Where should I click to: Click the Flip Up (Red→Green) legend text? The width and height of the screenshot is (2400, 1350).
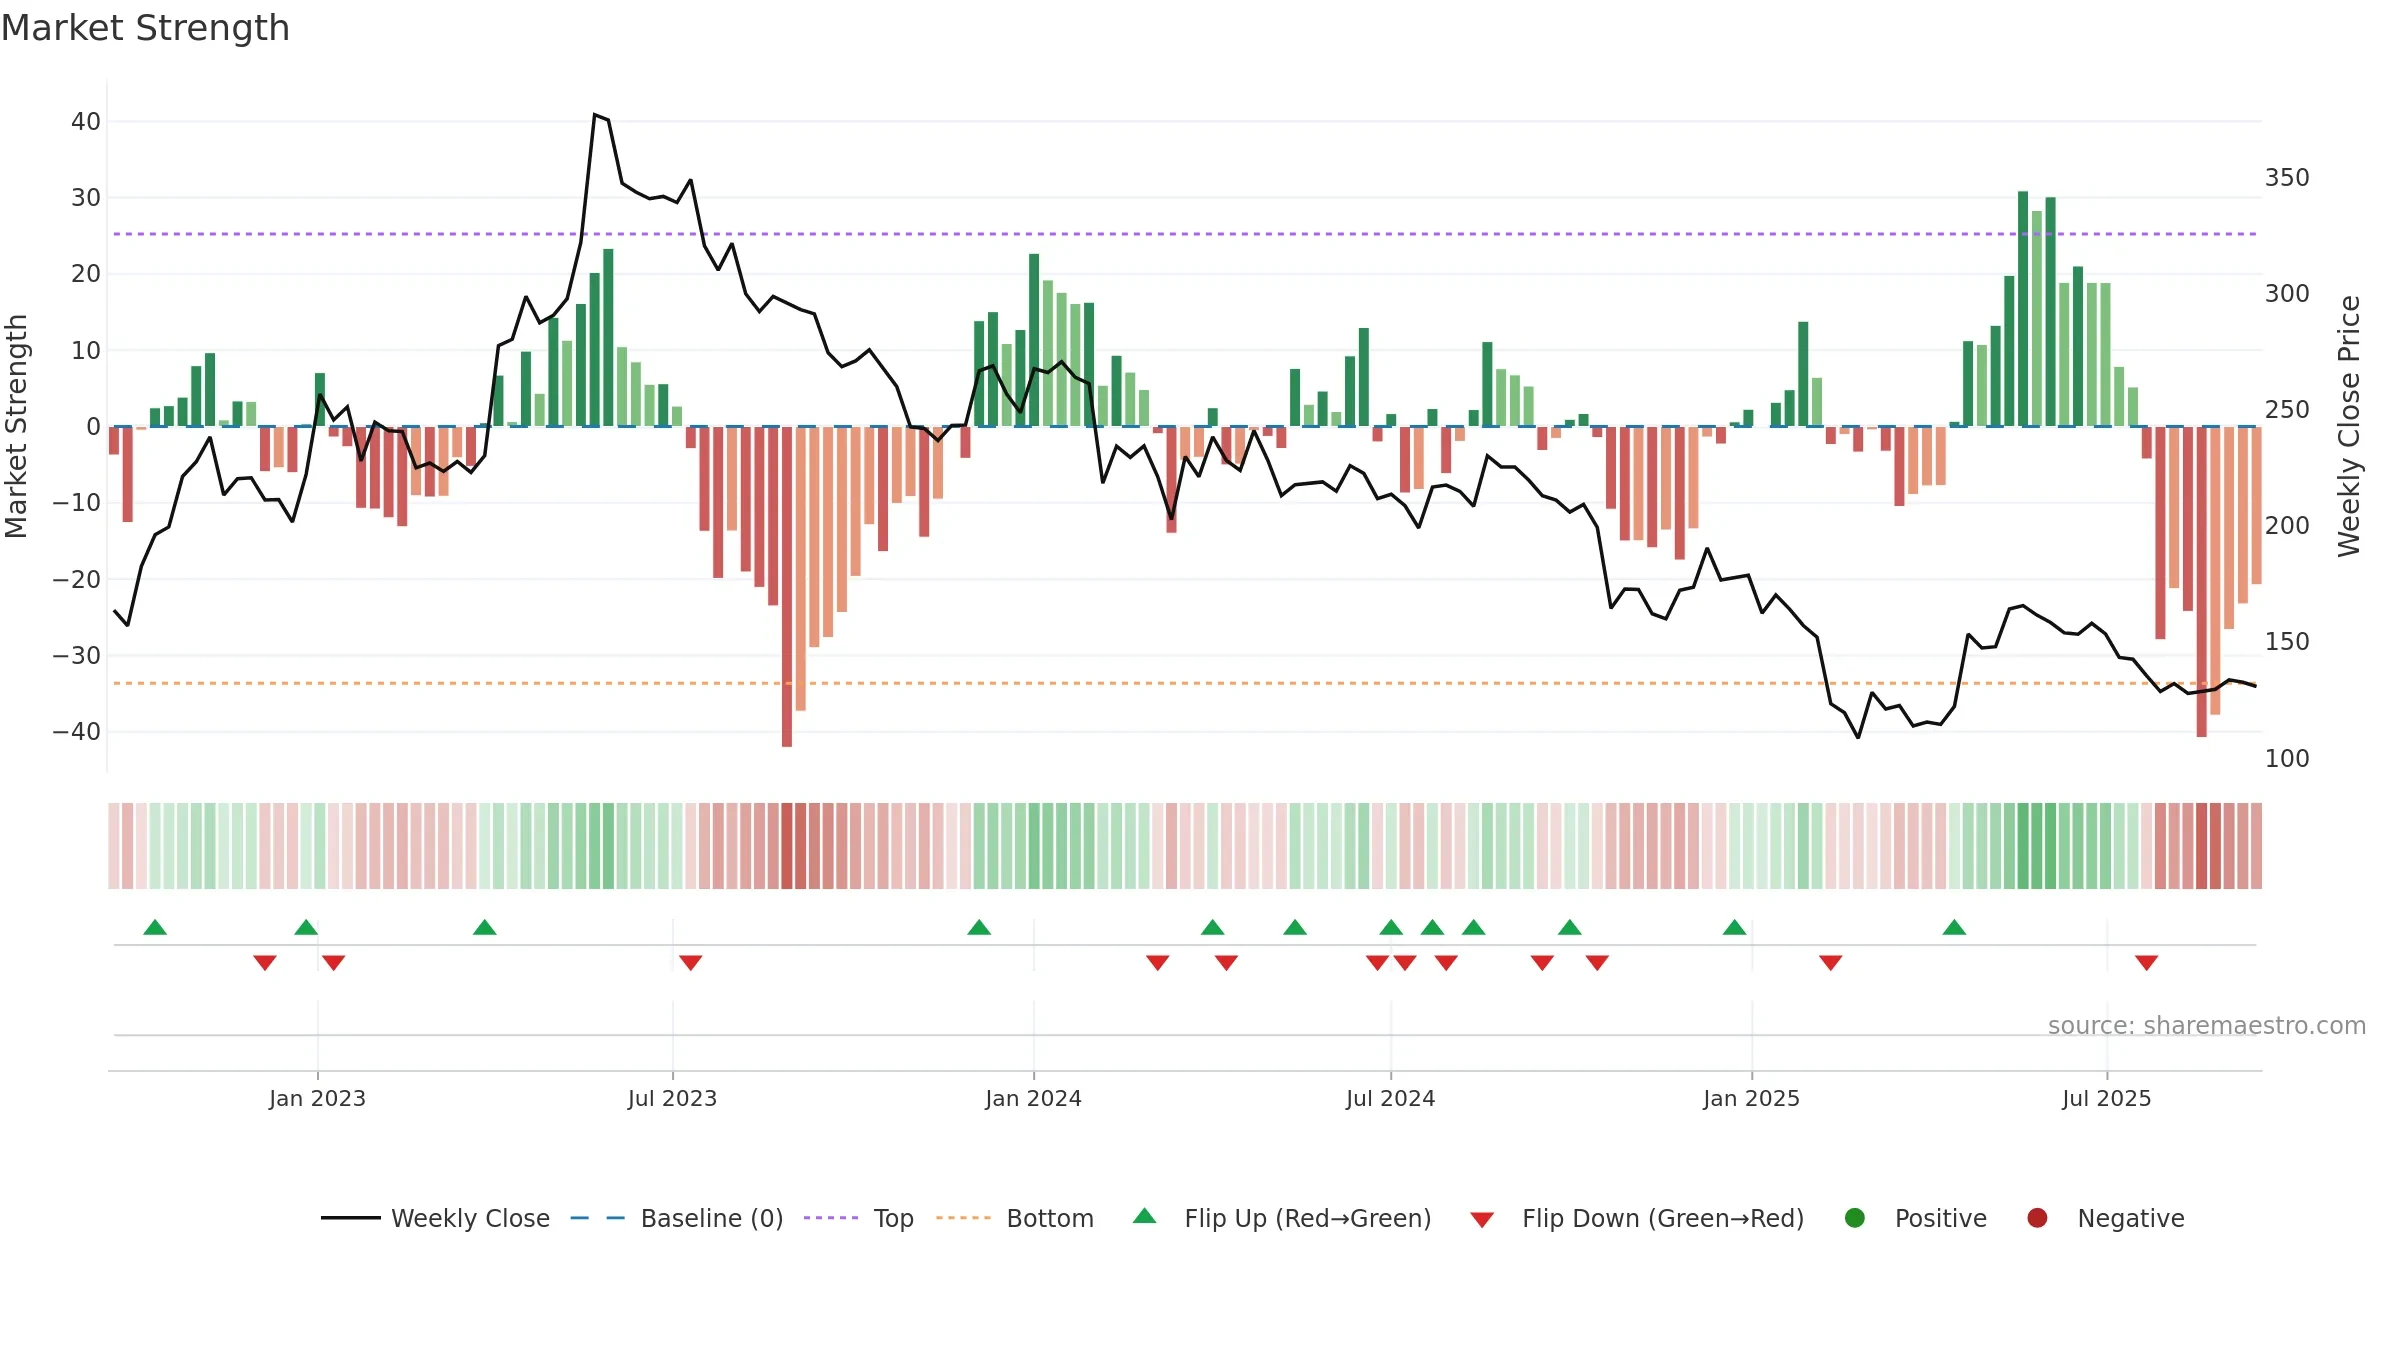[x=1308, y=1218]
